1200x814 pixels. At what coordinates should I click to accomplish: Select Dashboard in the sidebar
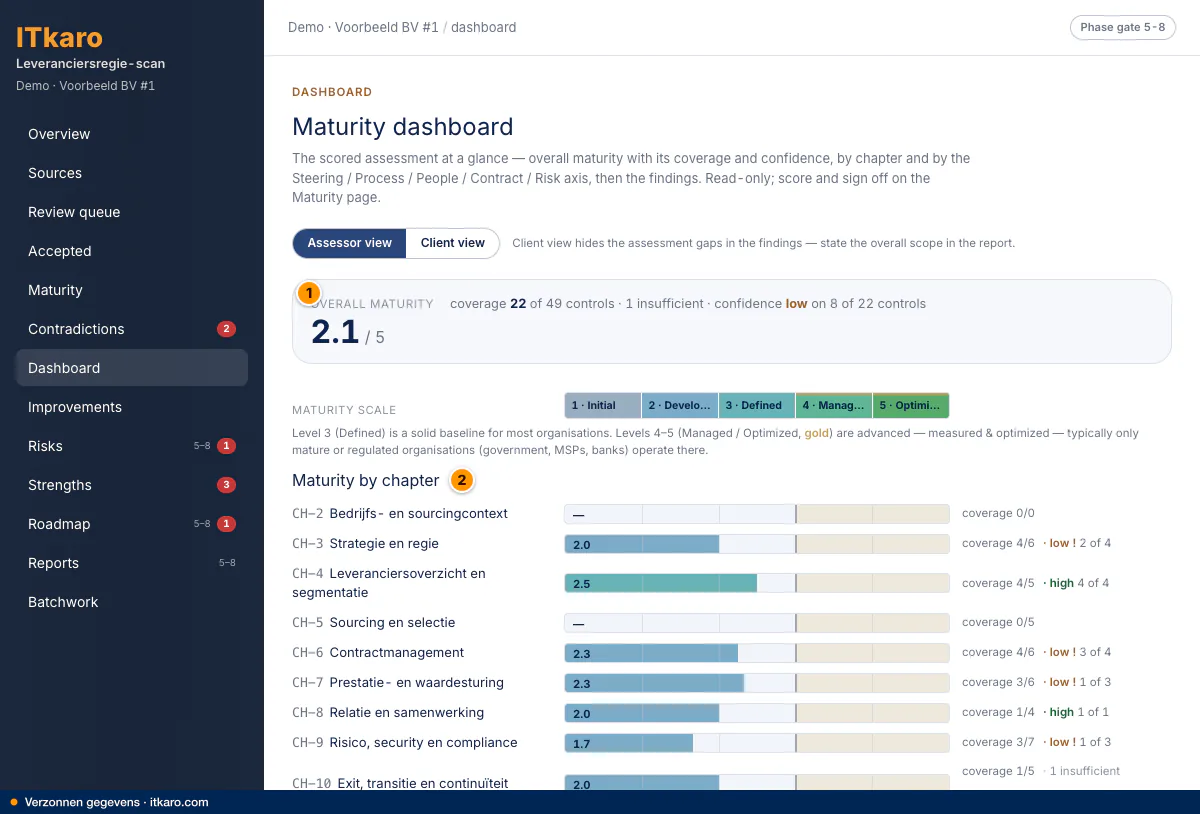pos(132,368)
